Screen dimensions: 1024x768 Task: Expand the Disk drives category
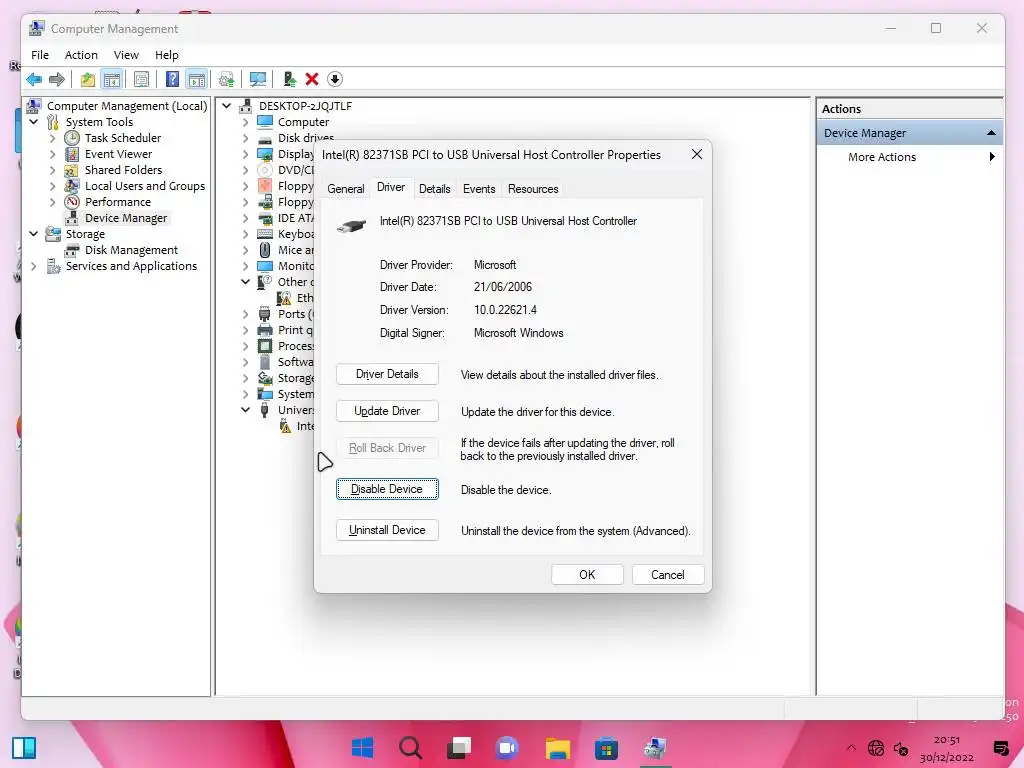[246, 138]
